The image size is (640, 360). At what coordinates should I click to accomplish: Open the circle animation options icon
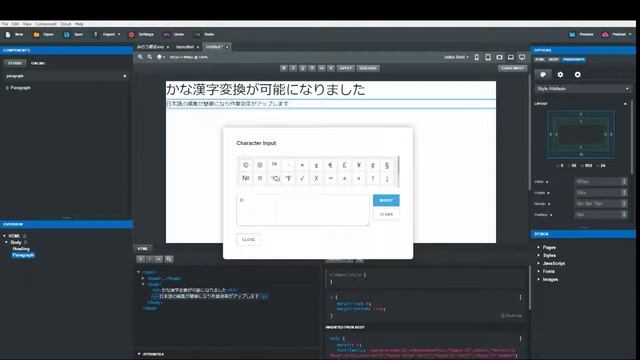(x=578, y=75)
